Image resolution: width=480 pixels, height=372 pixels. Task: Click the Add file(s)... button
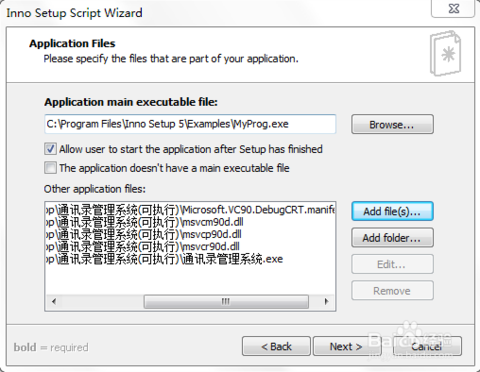[392, 211]
